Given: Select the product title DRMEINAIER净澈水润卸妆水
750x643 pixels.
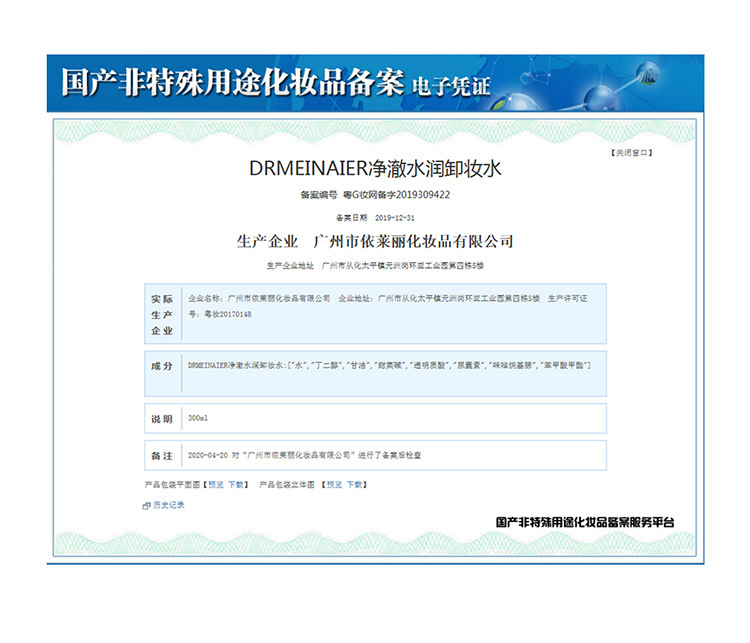Looking at the screenshot, I should [x=375, y=168].
